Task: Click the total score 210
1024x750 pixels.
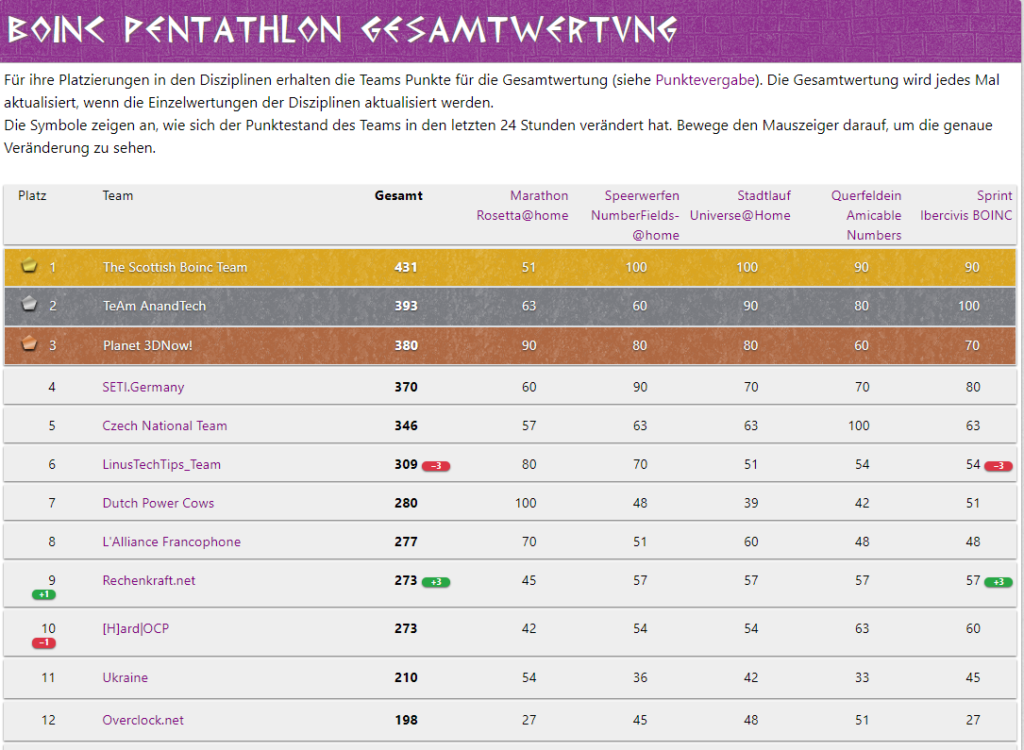Action: pos(406,677)
